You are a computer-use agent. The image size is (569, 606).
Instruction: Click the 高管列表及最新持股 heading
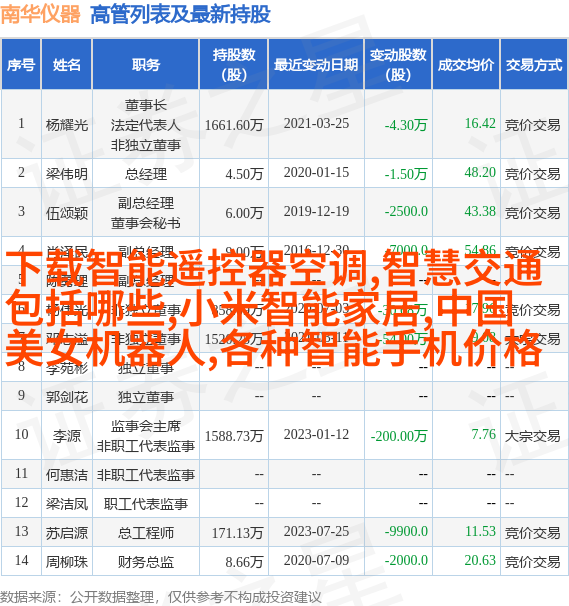pos(180,15)
